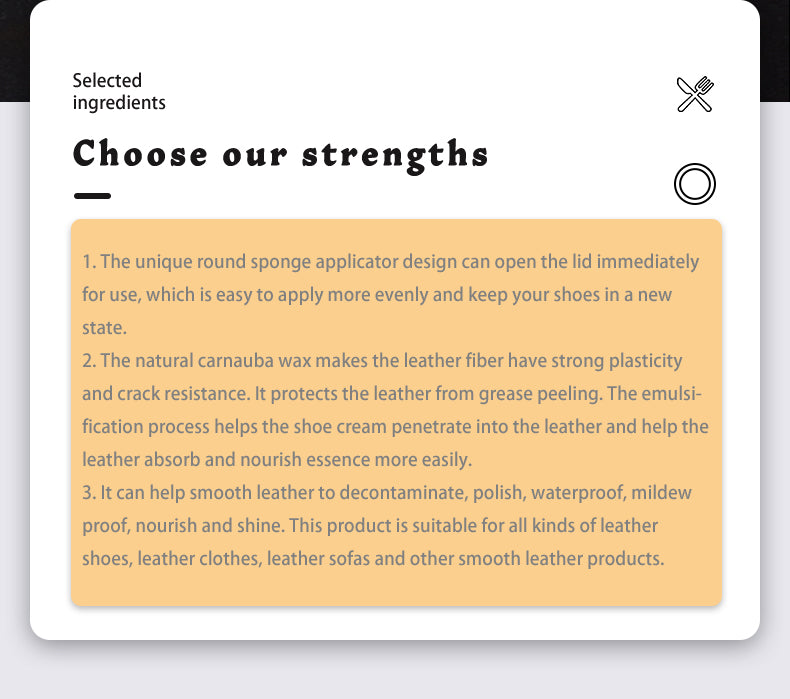
Task: Click the short black dash under heading
Action: [92, 196]
